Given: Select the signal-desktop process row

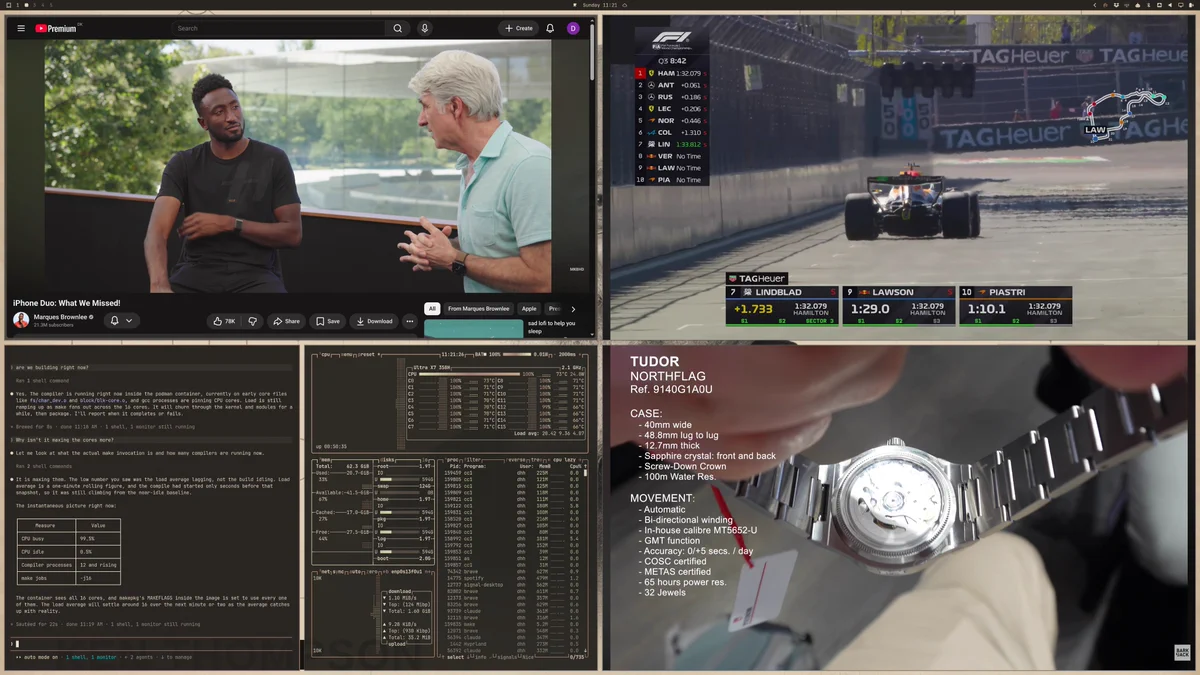Looking at the screenshot, I should coord(511,585).
